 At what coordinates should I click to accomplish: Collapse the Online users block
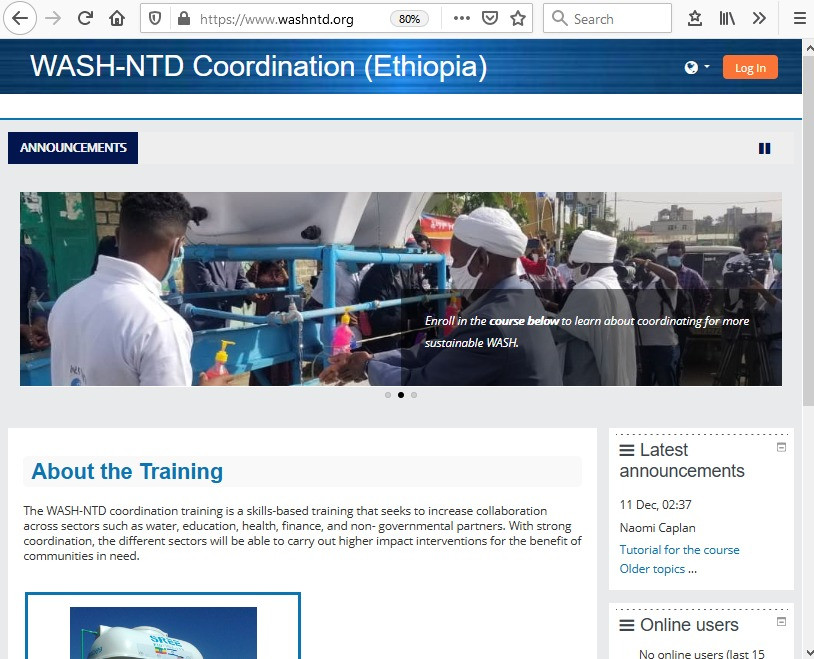(781, 622)
